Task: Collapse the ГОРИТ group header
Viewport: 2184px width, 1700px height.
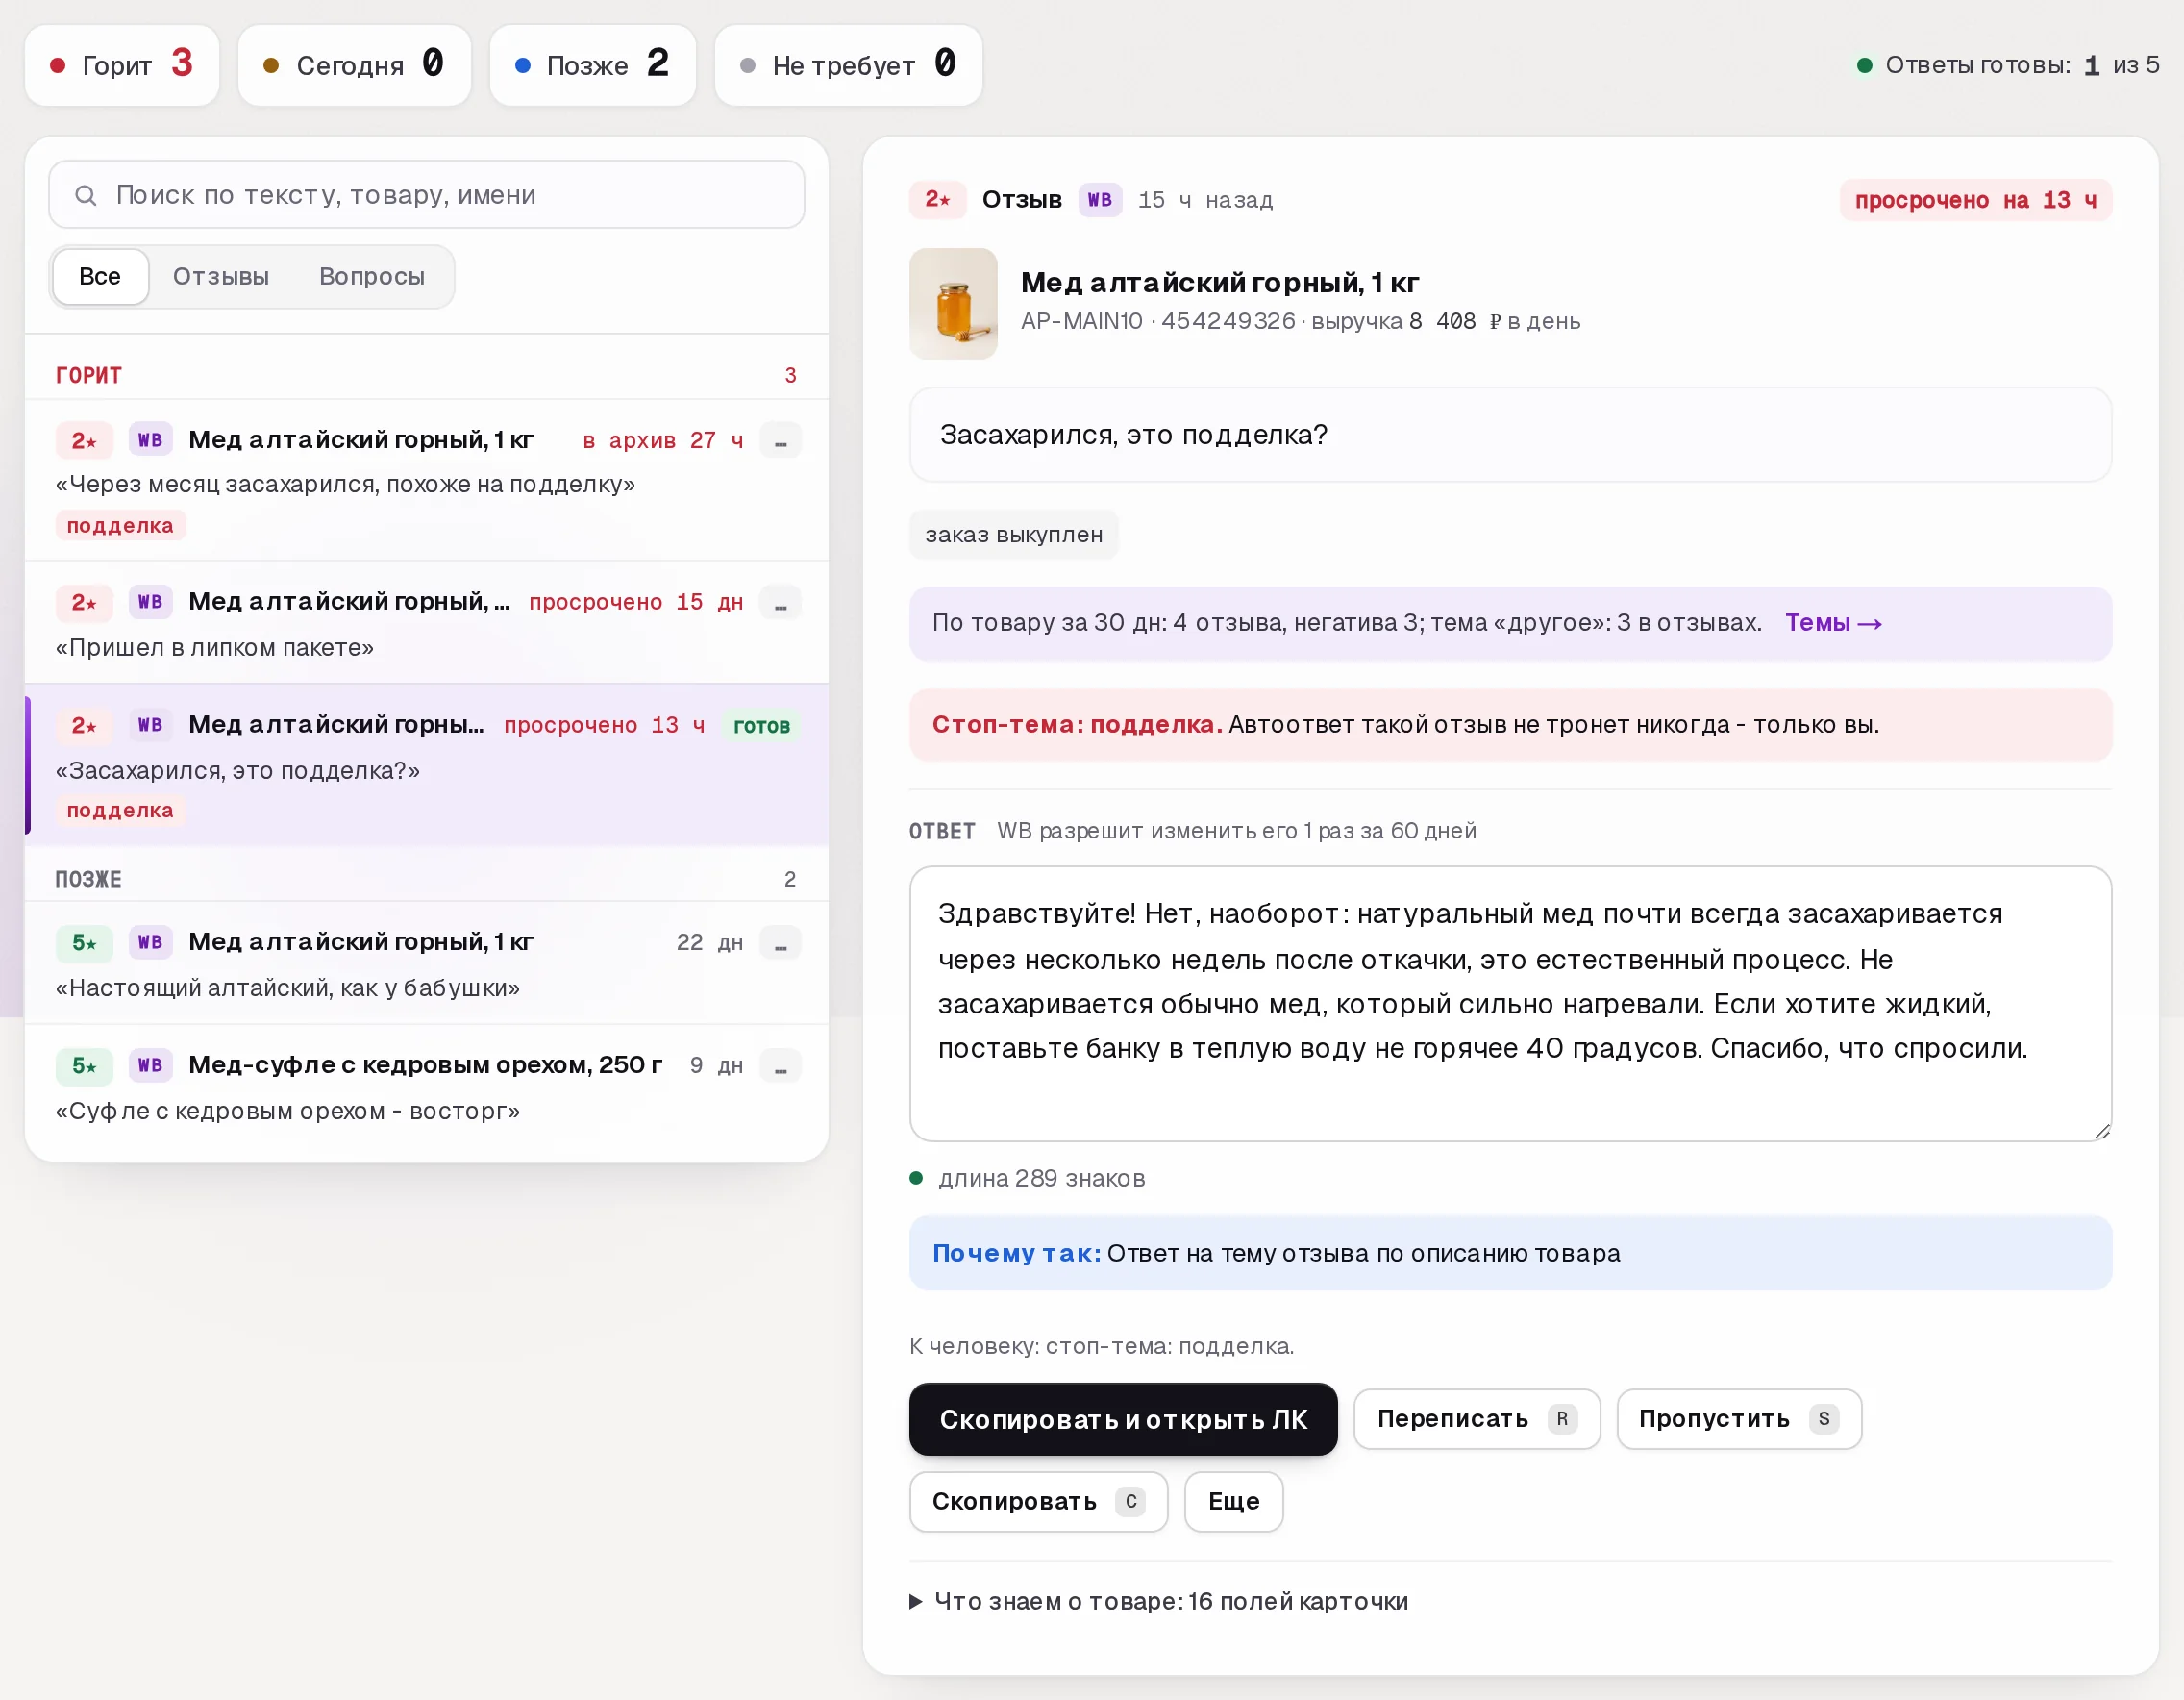Action: [426, 375]
